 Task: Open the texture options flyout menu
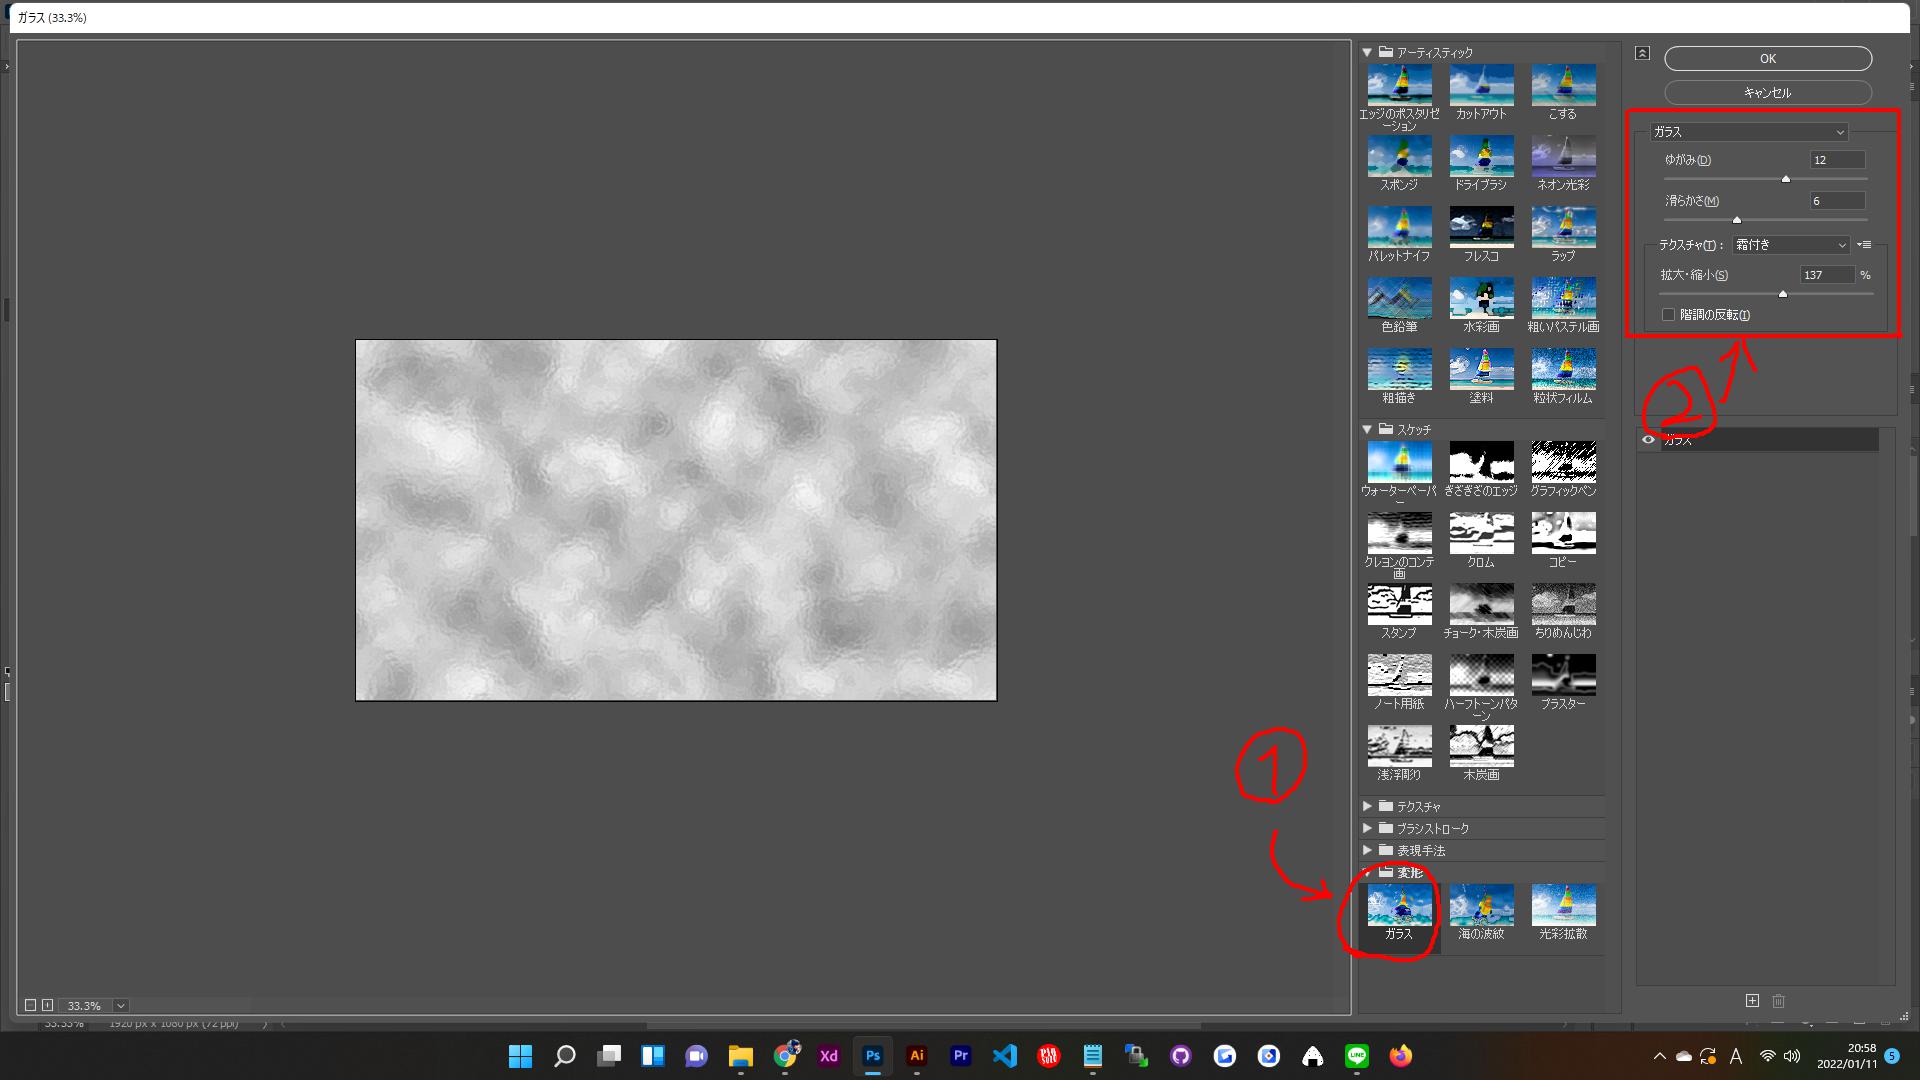[1865, 245]
